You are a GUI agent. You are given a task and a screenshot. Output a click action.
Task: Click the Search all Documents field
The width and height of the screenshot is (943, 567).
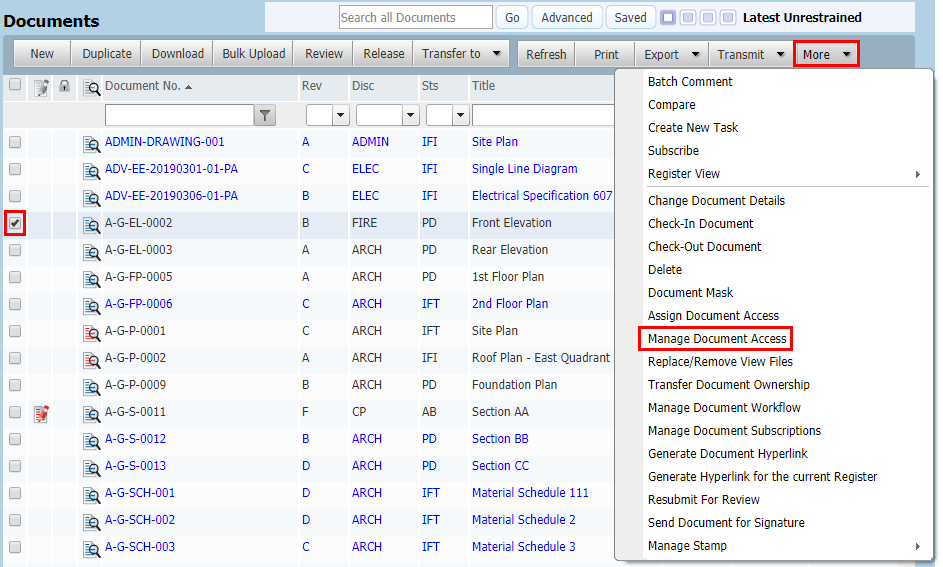click(x=415, y=18)
